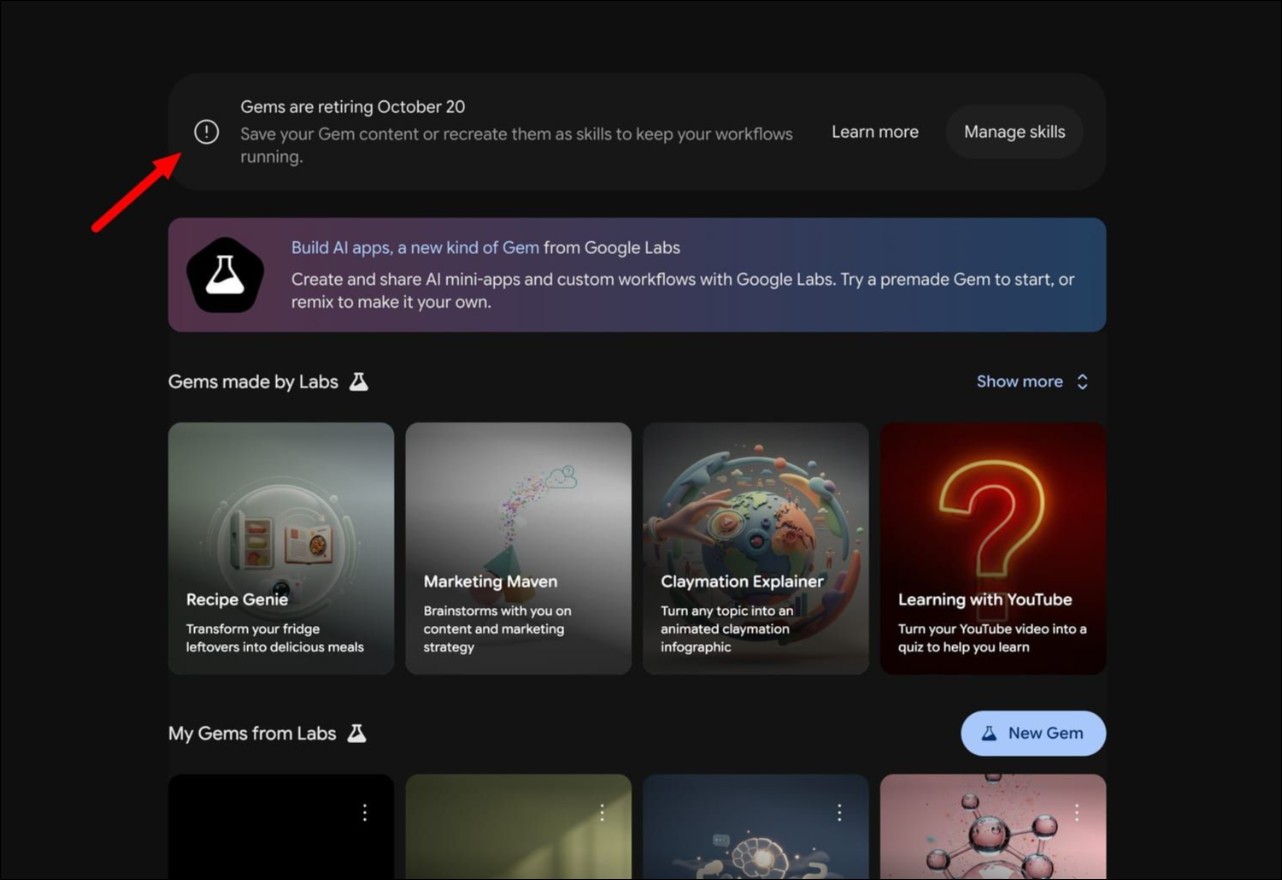The image size is (1282, 880).
Task: Open the three-dot menu on the dark blue gem card
Action: coord(839,812)
